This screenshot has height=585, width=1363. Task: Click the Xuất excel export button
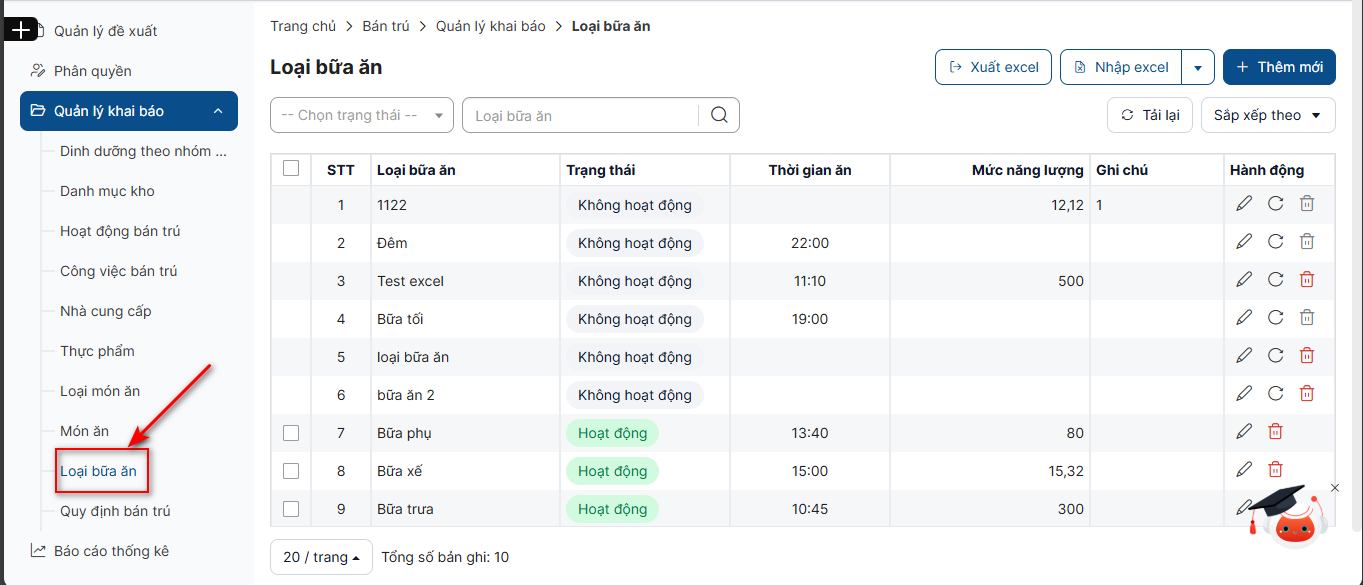pos(993,67)
